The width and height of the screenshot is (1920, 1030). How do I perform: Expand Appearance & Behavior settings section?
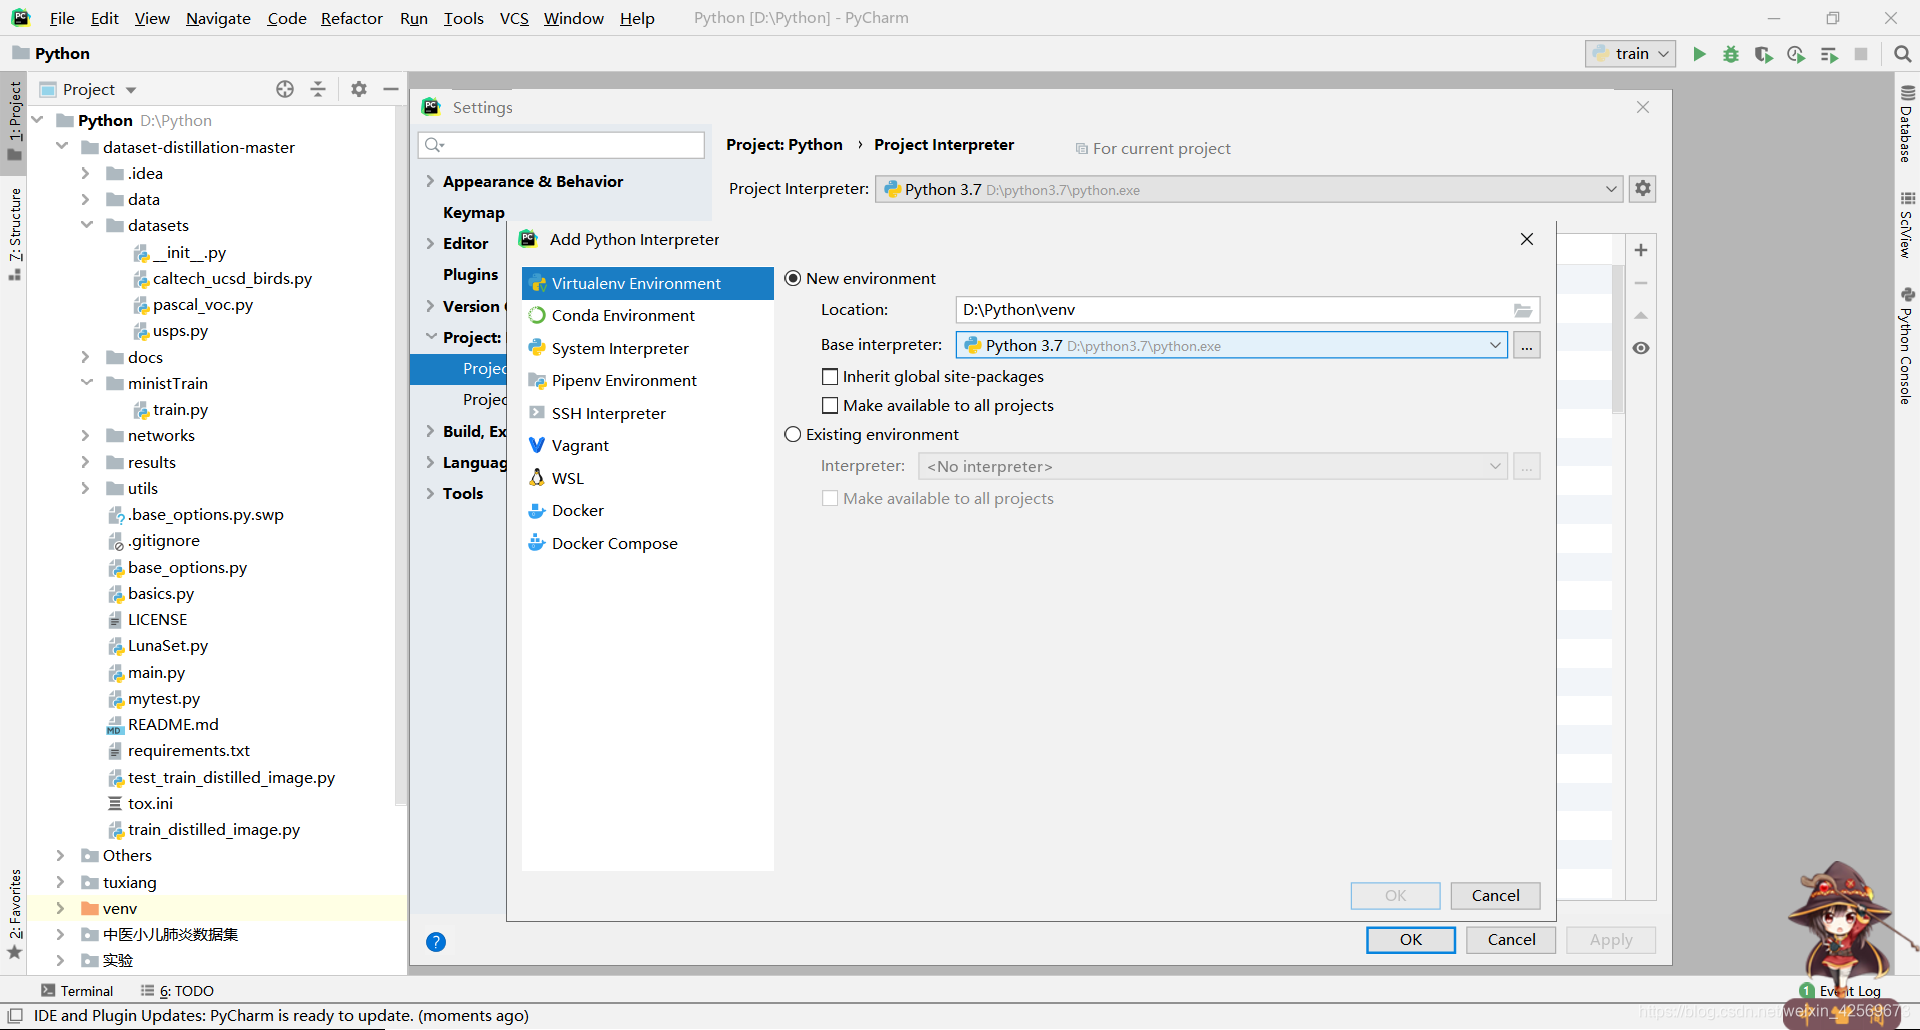coord(430,181)
